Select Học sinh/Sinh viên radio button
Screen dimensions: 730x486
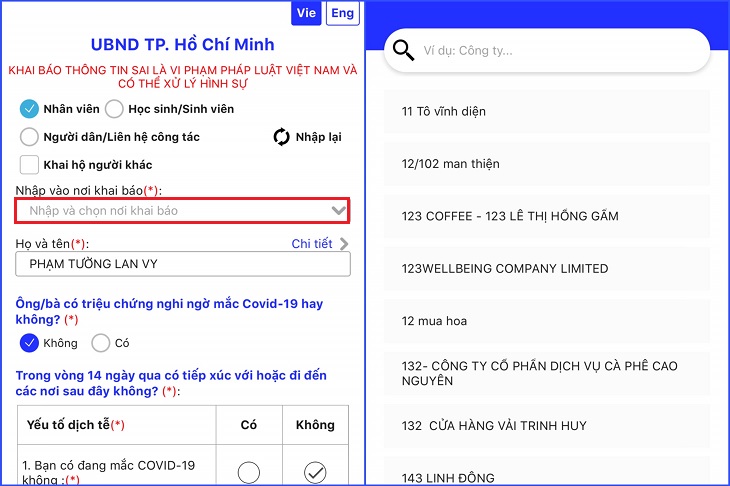click(x=114, y=109)
